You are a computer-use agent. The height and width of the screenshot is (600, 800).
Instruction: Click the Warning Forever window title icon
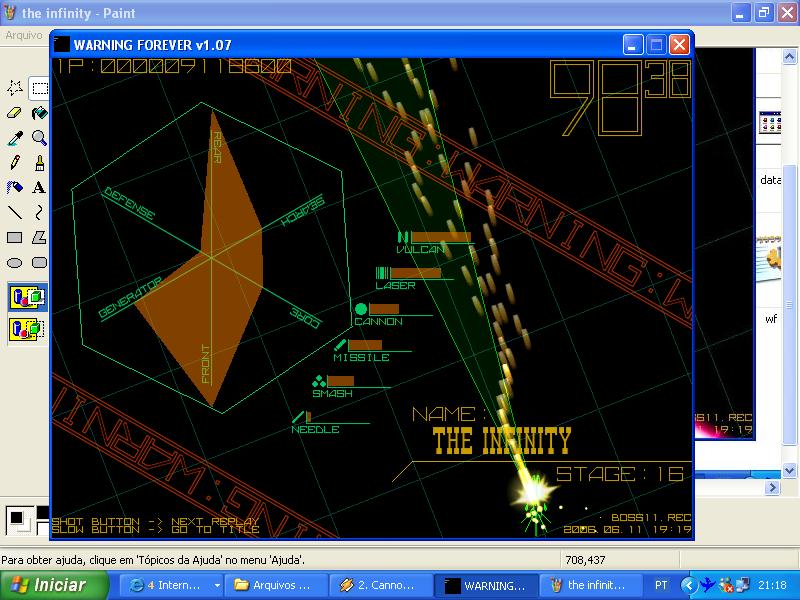(x=62, y=44)
